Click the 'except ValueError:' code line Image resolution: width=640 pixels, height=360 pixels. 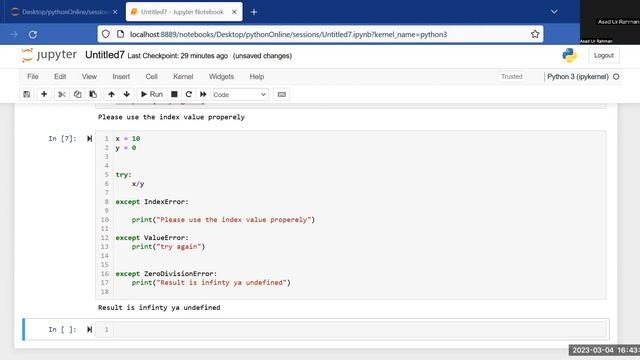click(152, 238)
